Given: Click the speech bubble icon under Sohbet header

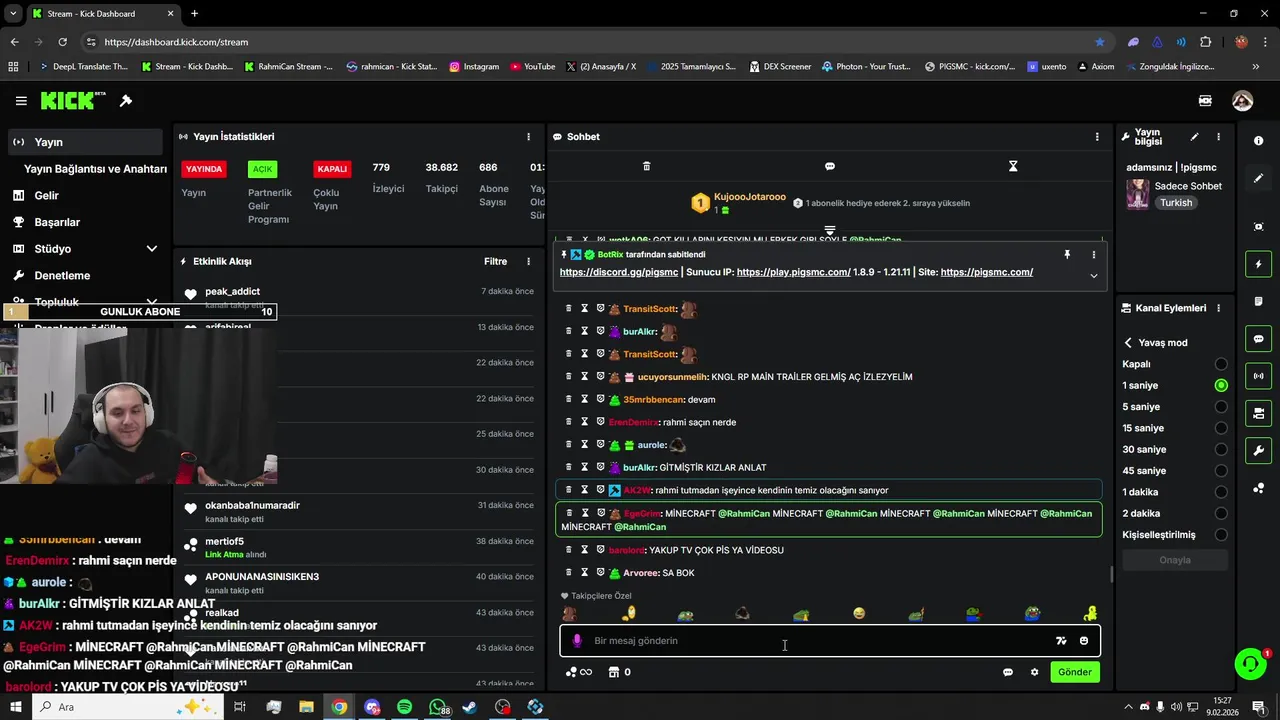Looking at the screenshot, I should pyautogui.click(x=830, y=166).
